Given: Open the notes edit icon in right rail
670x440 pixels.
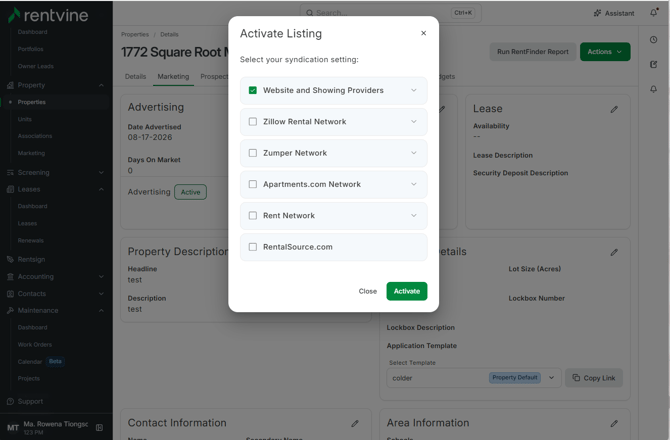Looking at the screenshot, I should point(654,65).
